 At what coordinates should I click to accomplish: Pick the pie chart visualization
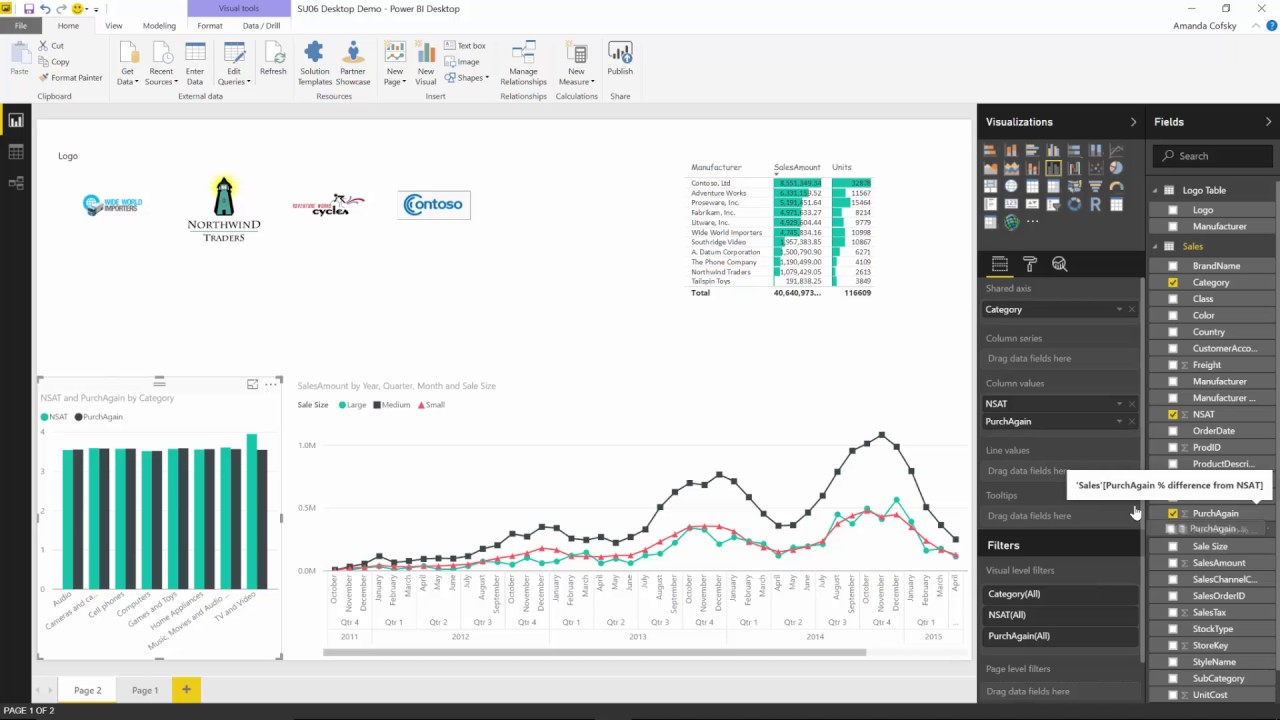pos(1116,168)
